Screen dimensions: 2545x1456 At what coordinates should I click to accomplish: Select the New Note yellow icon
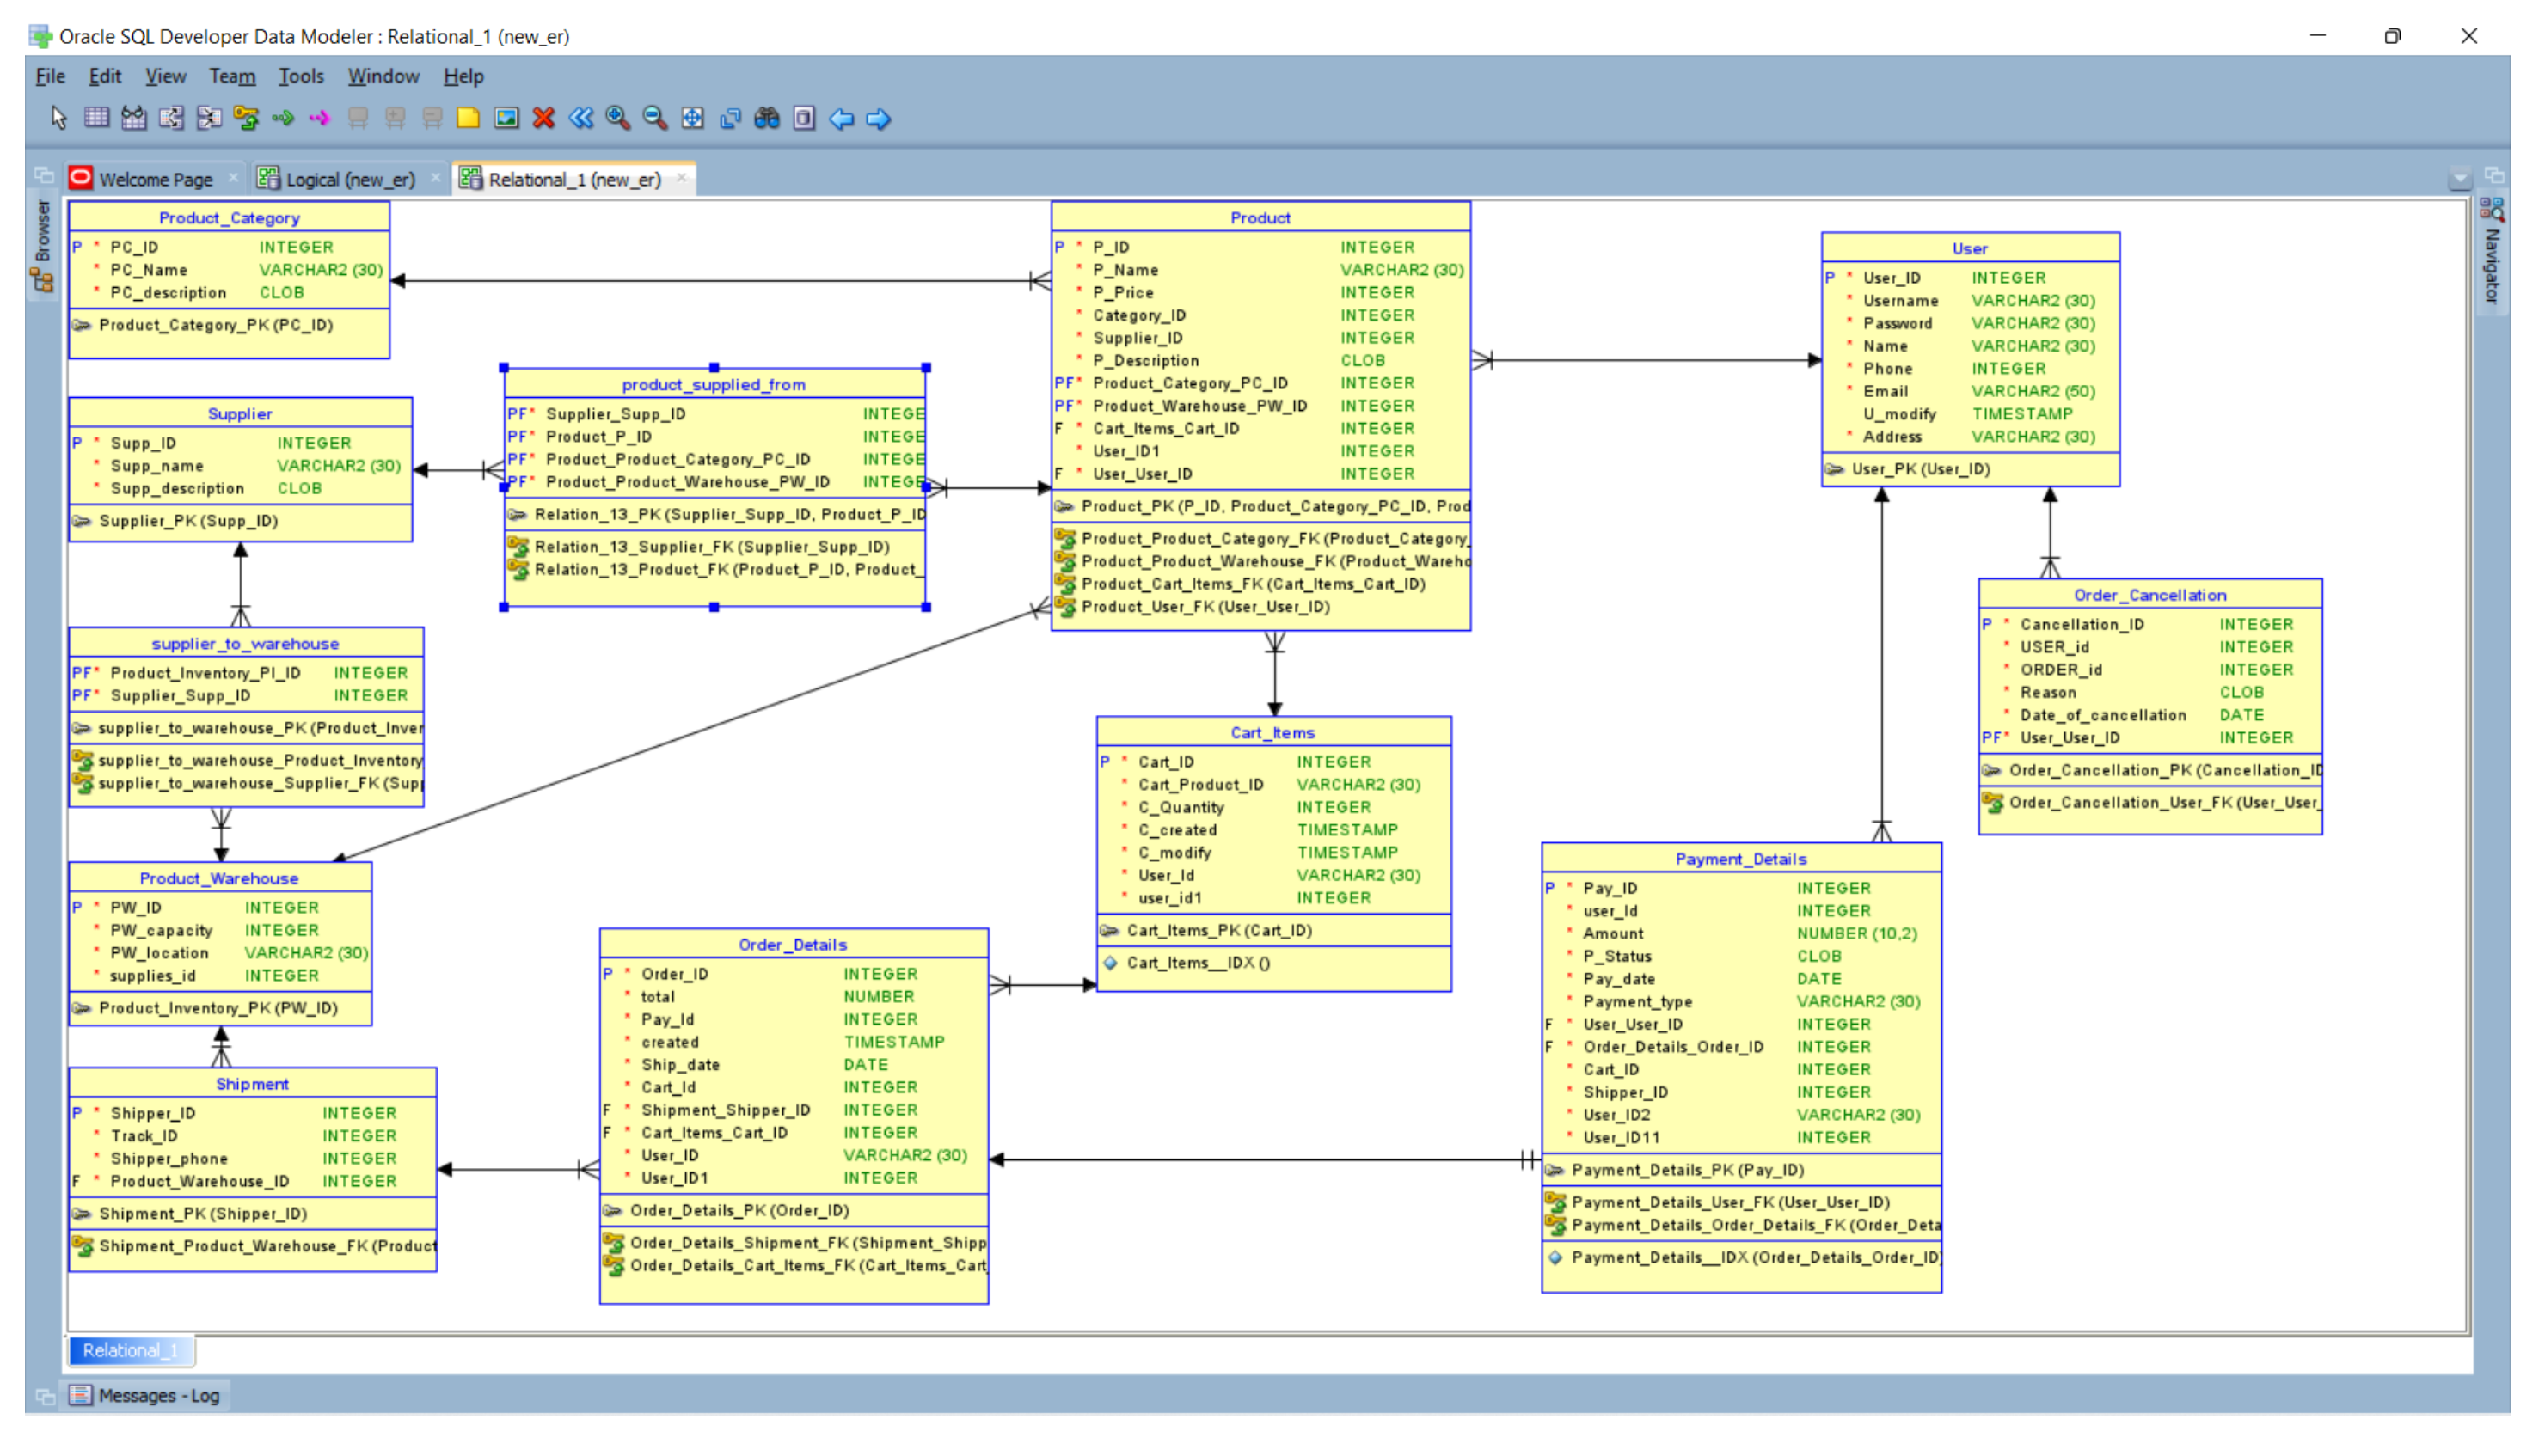469,118
